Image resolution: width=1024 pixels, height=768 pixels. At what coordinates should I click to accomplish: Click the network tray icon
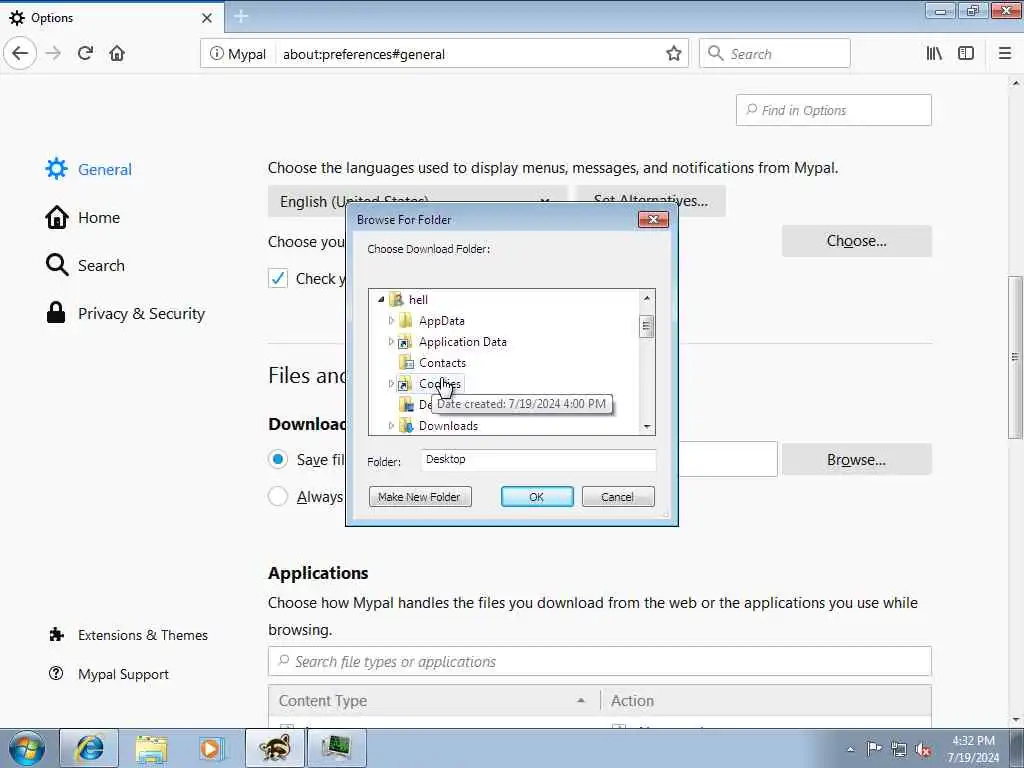tap(899, 749)
